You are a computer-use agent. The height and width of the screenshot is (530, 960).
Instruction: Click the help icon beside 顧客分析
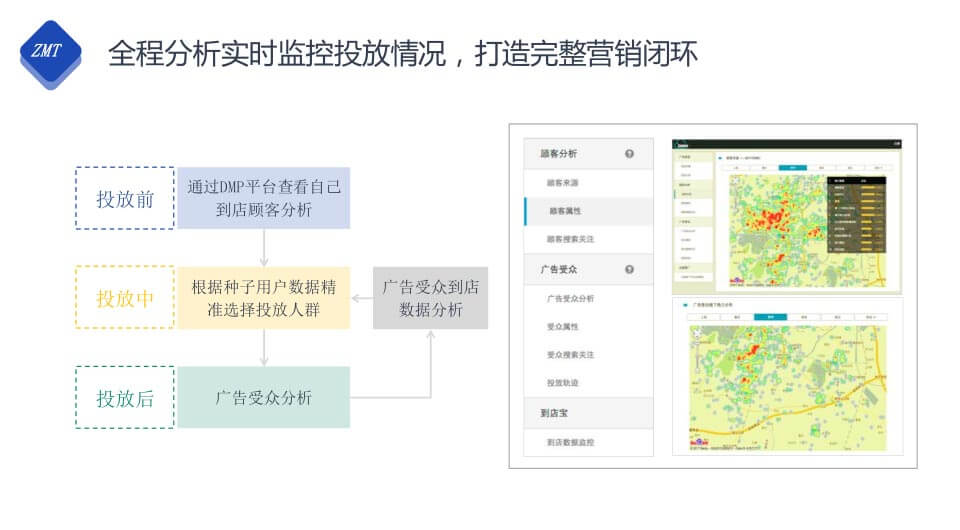point(629,154)
